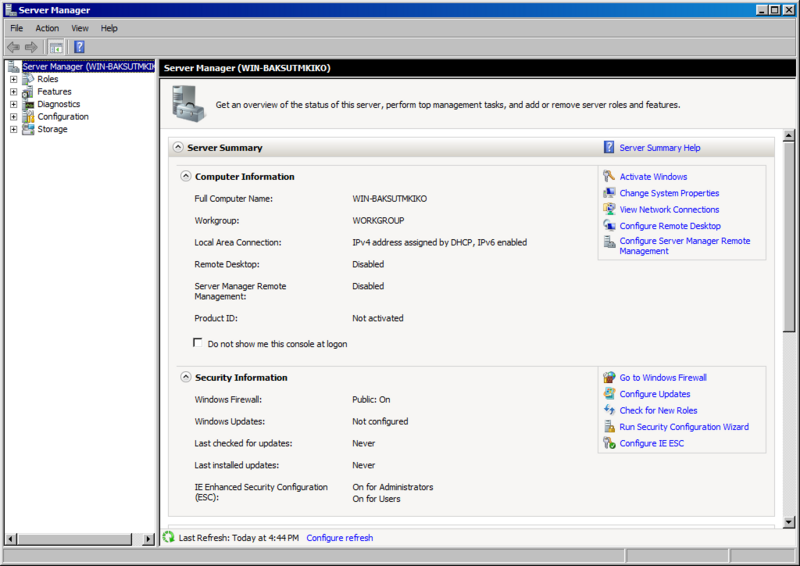Select Storage in the console tree
800x566 pixels.
(52, 129)
